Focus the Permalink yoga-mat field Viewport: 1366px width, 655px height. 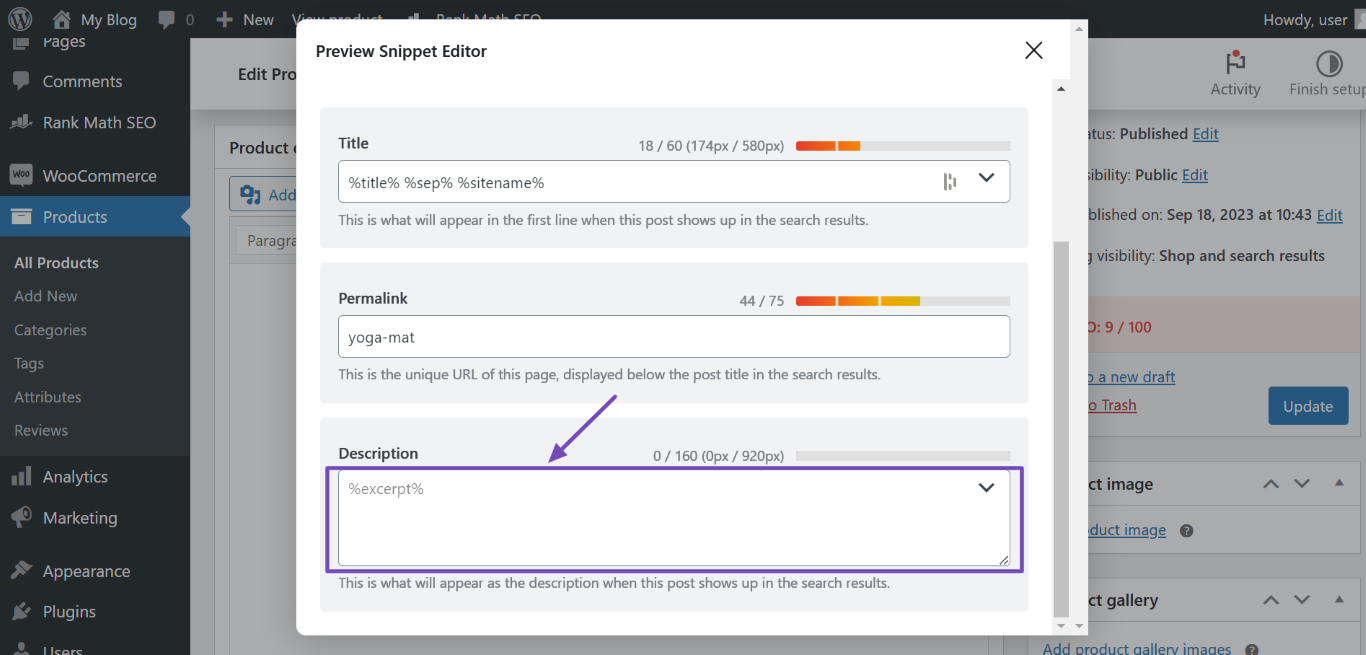coord(674,337)
